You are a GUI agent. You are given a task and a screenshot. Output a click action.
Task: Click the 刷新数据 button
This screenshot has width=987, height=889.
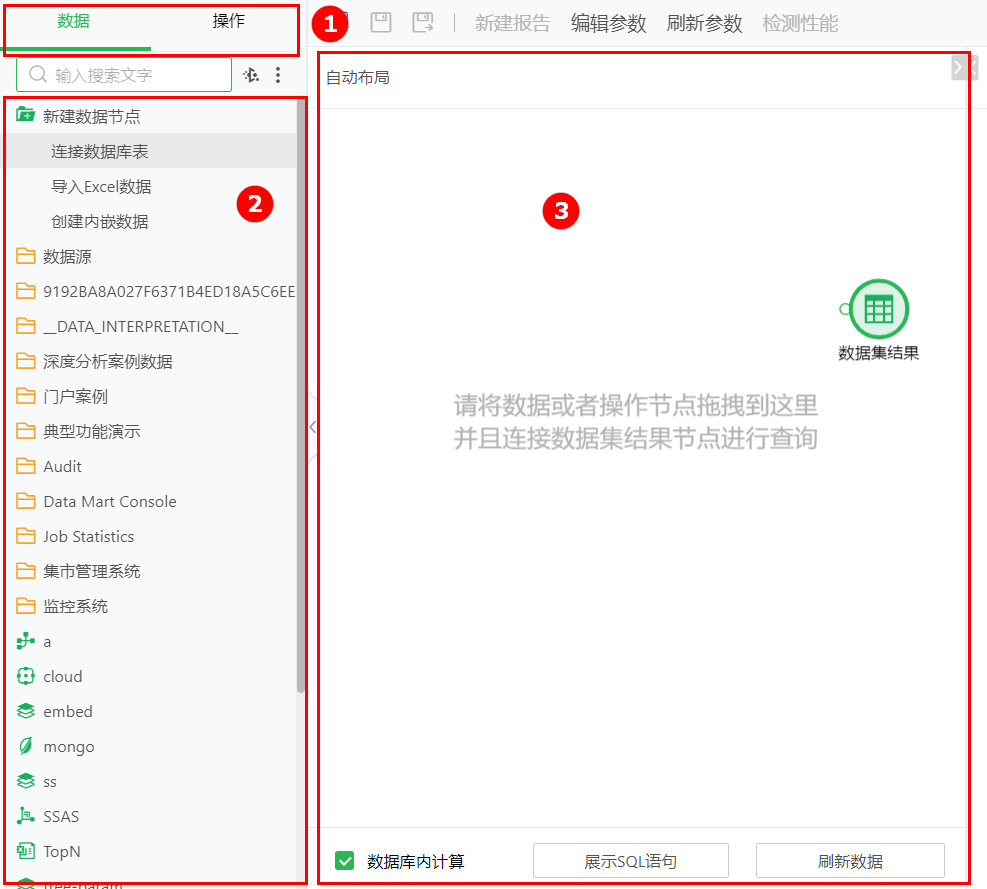coord(849,861)
